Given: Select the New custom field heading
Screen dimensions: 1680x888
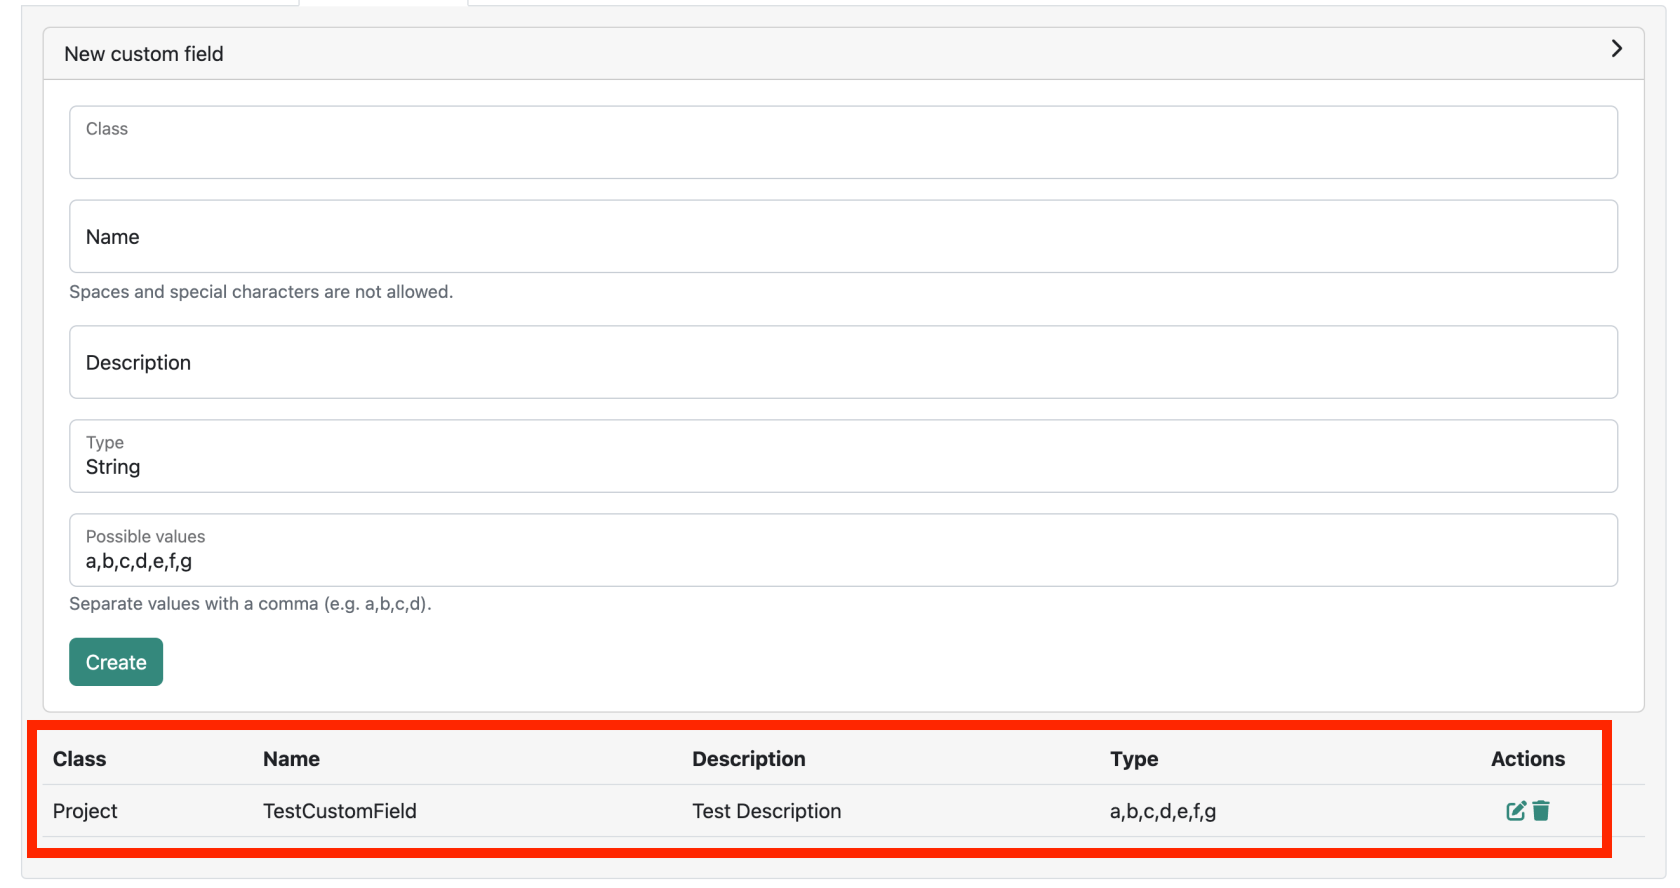Looking at the screenshot, I should [x=144, y=54].
